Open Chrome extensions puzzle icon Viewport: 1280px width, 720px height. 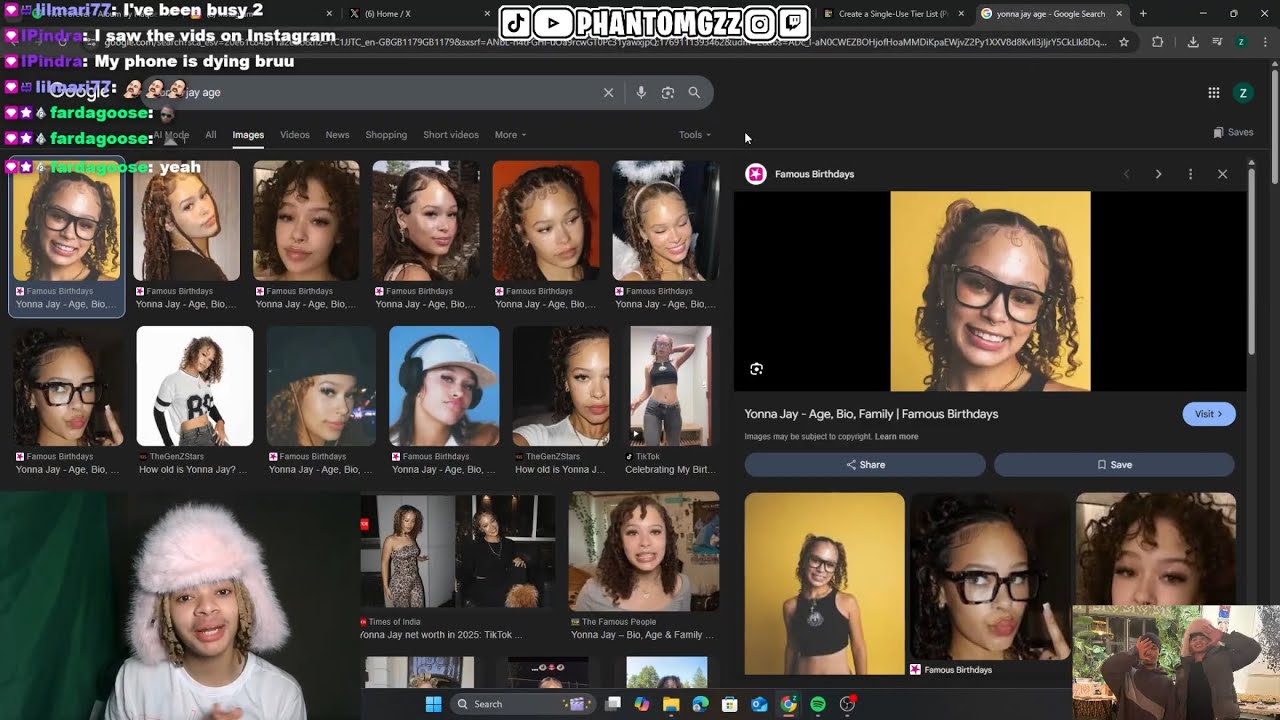pos(1158,42)
